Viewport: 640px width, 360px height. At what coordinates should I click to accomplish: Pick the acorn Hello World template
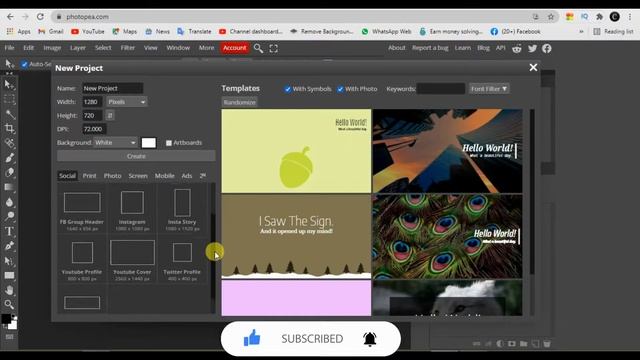pyautogui.click(x=296, y=151)
